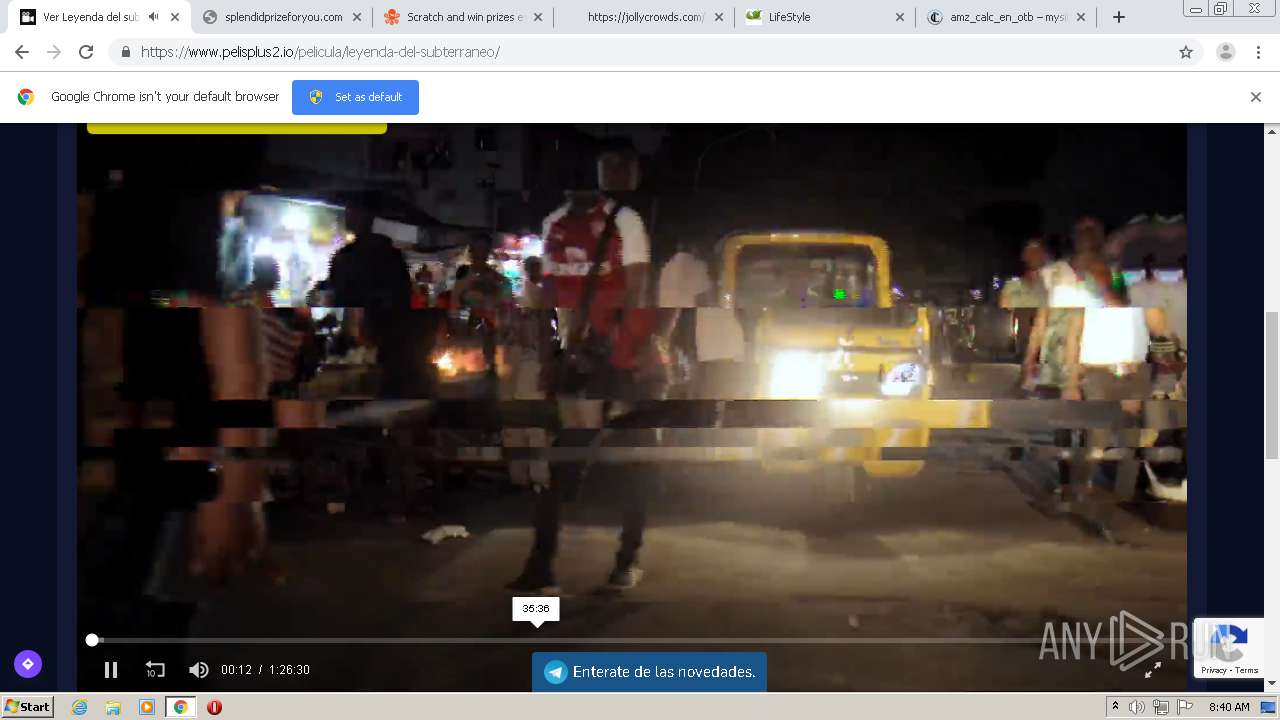Toggle video fullscreen mode
1280x720 pixels.
coord(1152,670)
